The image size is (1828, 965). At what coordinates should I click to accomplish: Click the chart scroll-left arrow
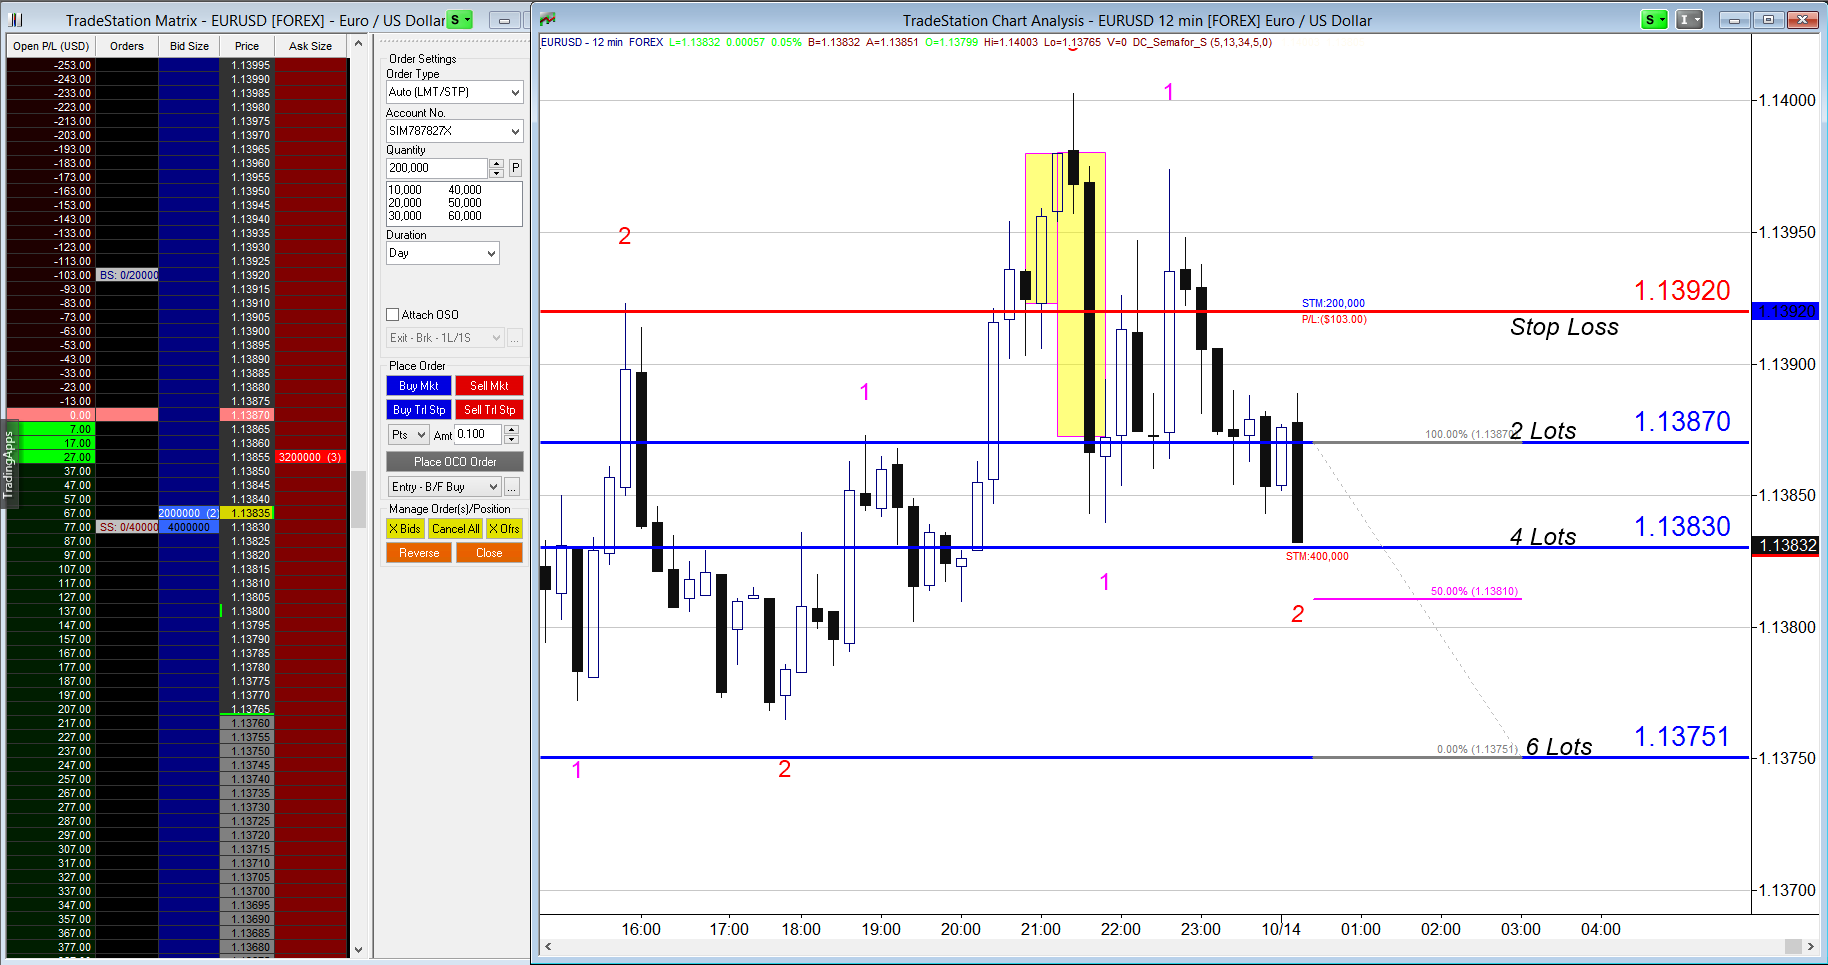click(548, 946)
